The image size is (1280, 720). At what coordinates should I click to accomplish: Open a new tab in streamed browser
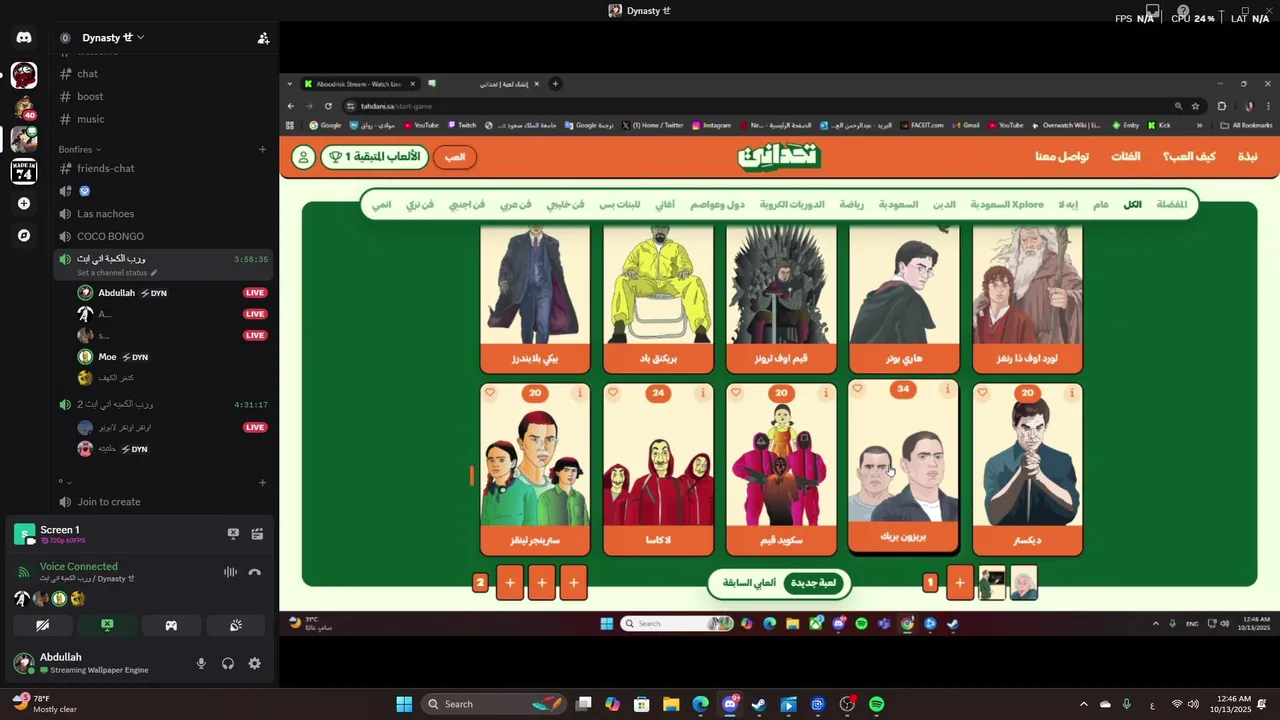click(555, 84)
